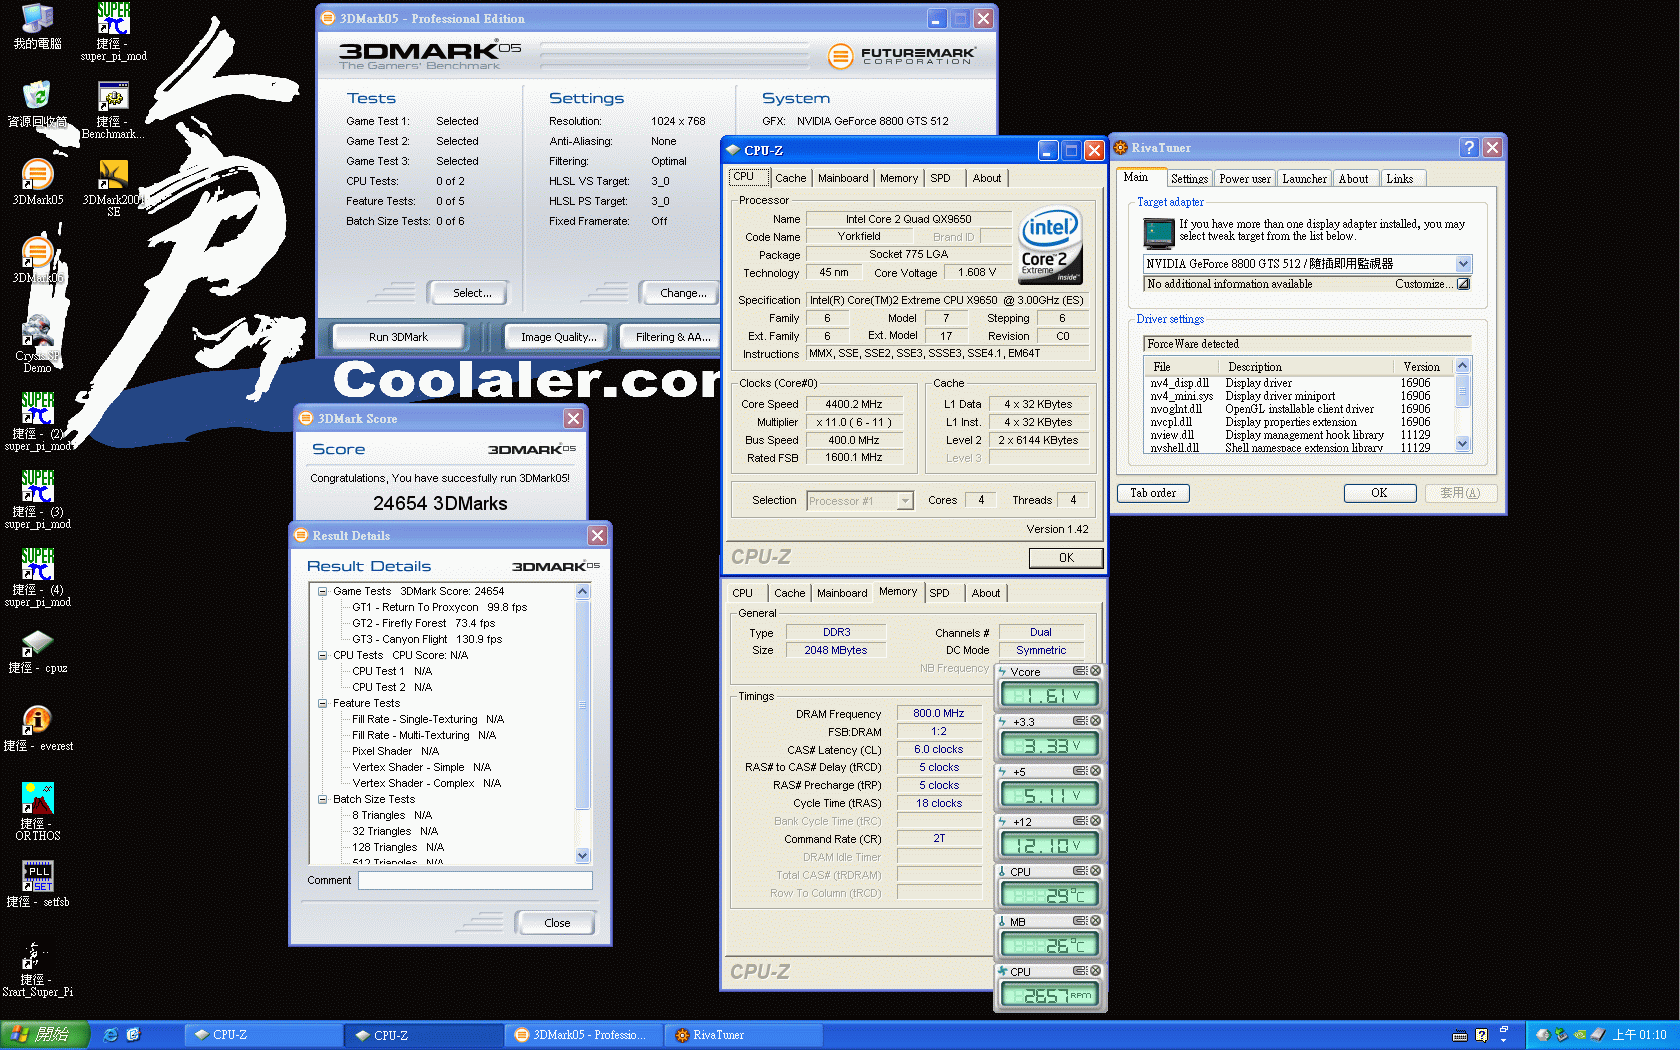Open the My Computer desktop icon
The width and height of the screenshot is (1680, 1050).
37,27
